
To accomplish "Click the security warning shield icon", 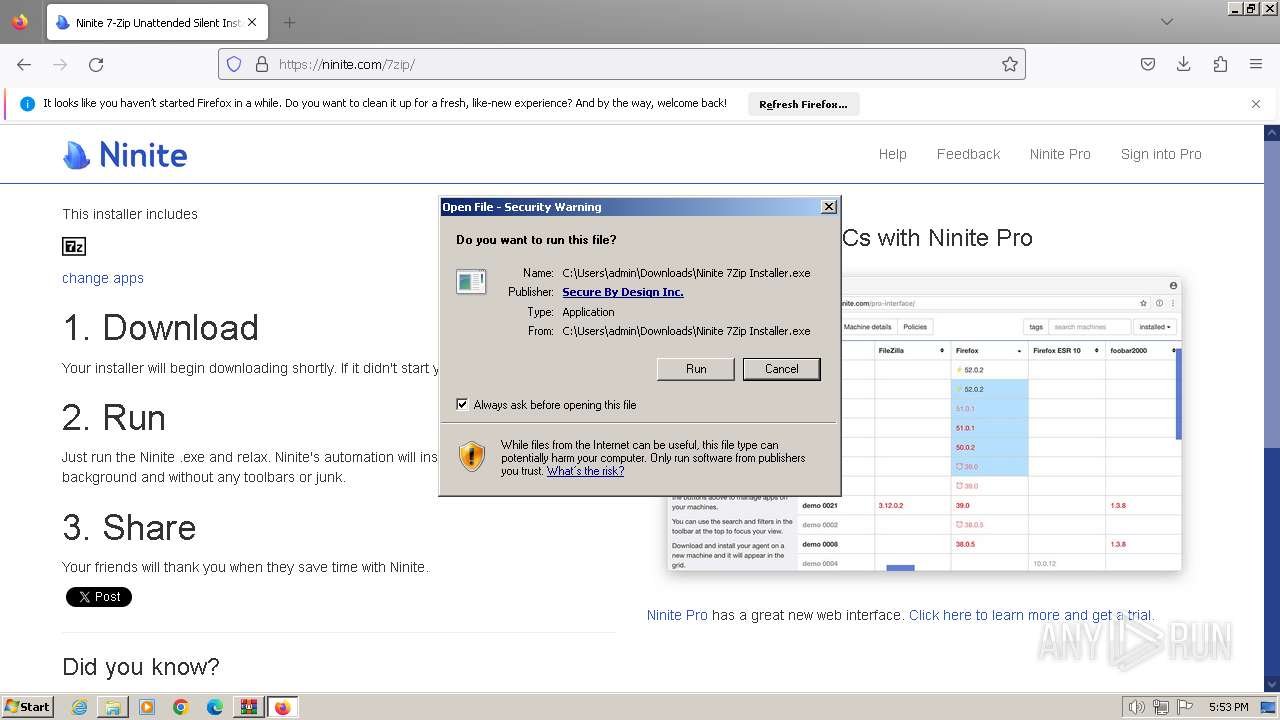I will pyautogui.click(x=472, y=457).
